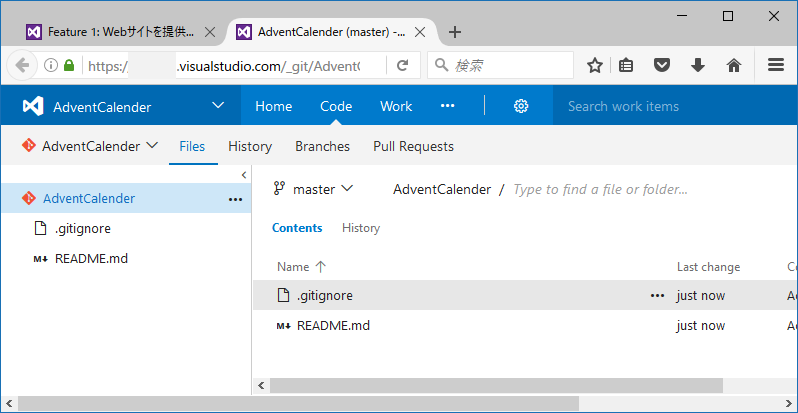Switch to History tab beside Contents
This screenshot has height=413, width=798.
(361, 228)
